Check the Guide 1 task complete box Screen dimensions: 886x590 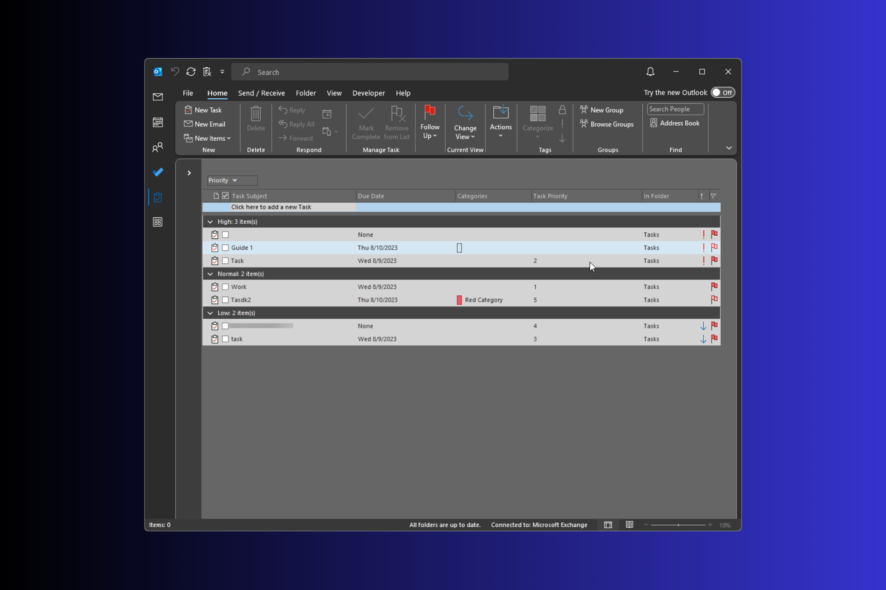coord(225,248)
